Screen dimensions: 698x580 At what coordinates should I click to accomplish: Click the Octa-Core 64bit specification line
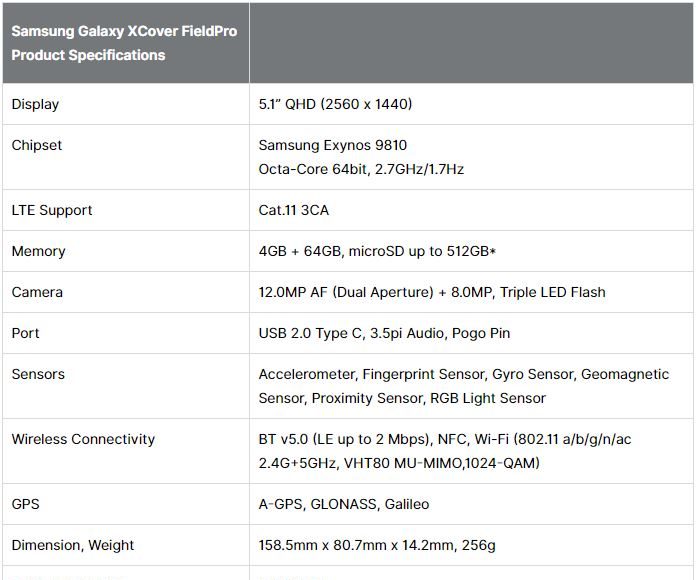361,169
